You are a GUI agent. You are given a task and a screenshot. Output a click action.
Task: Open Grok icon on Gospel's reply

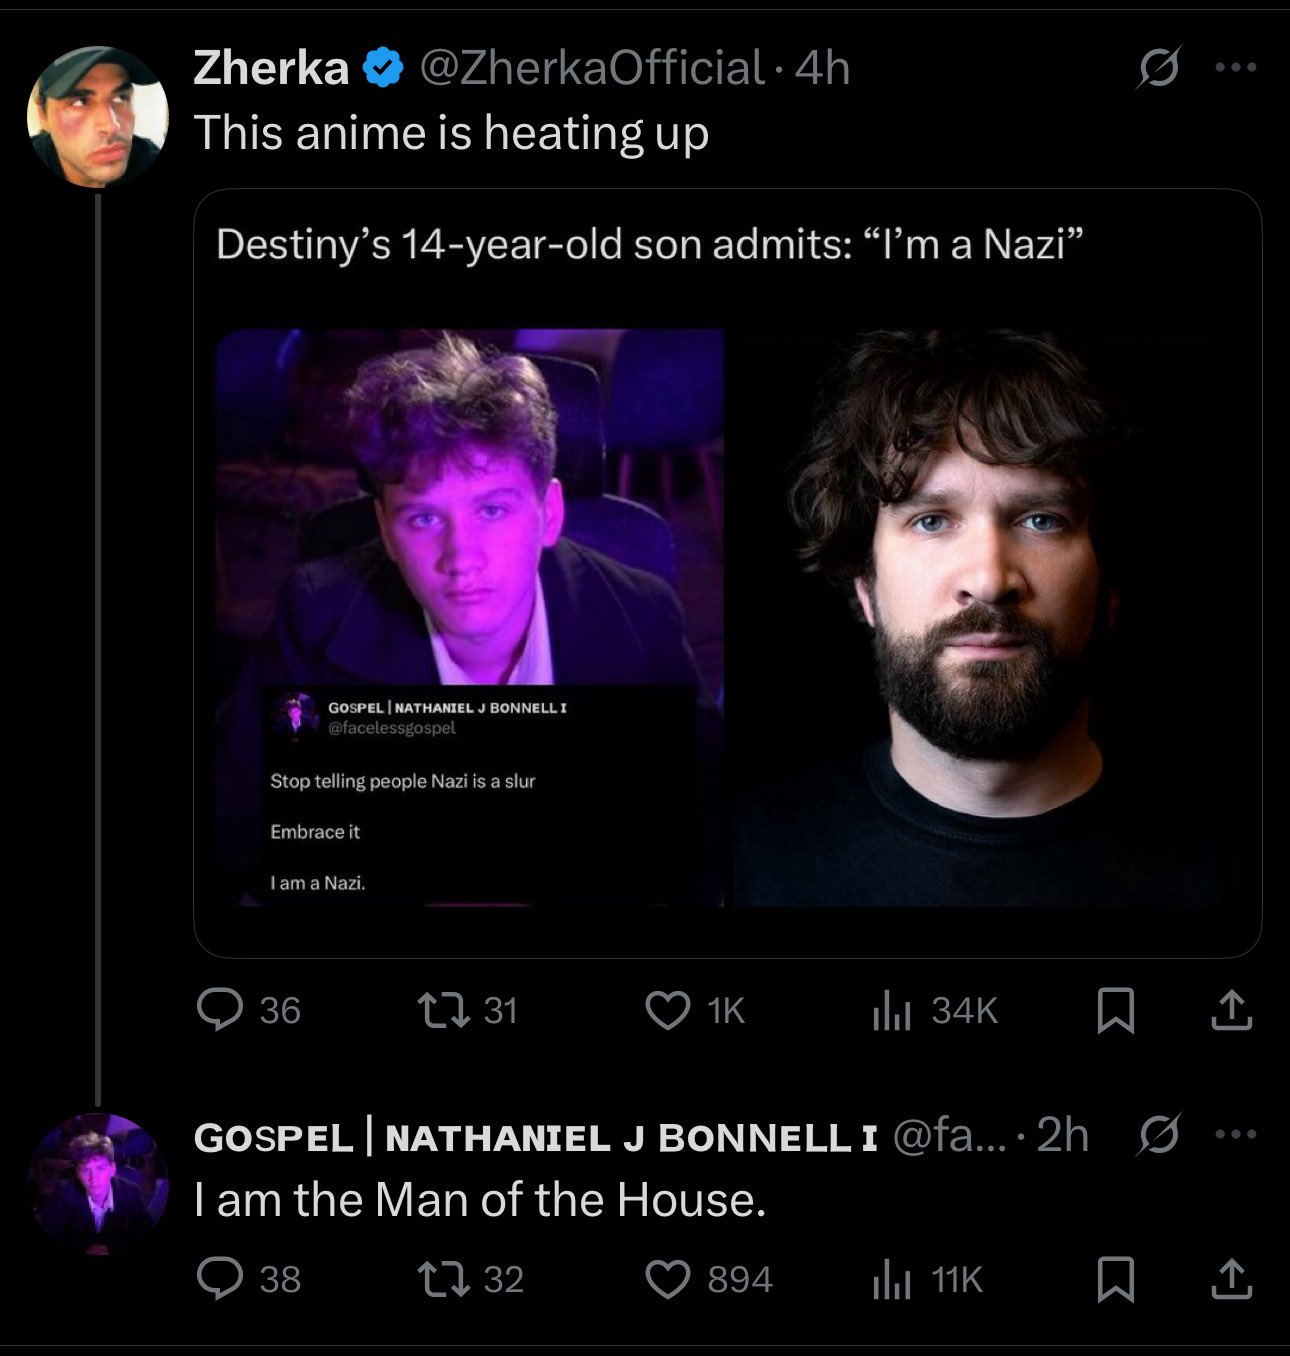pos(1159,1136)
